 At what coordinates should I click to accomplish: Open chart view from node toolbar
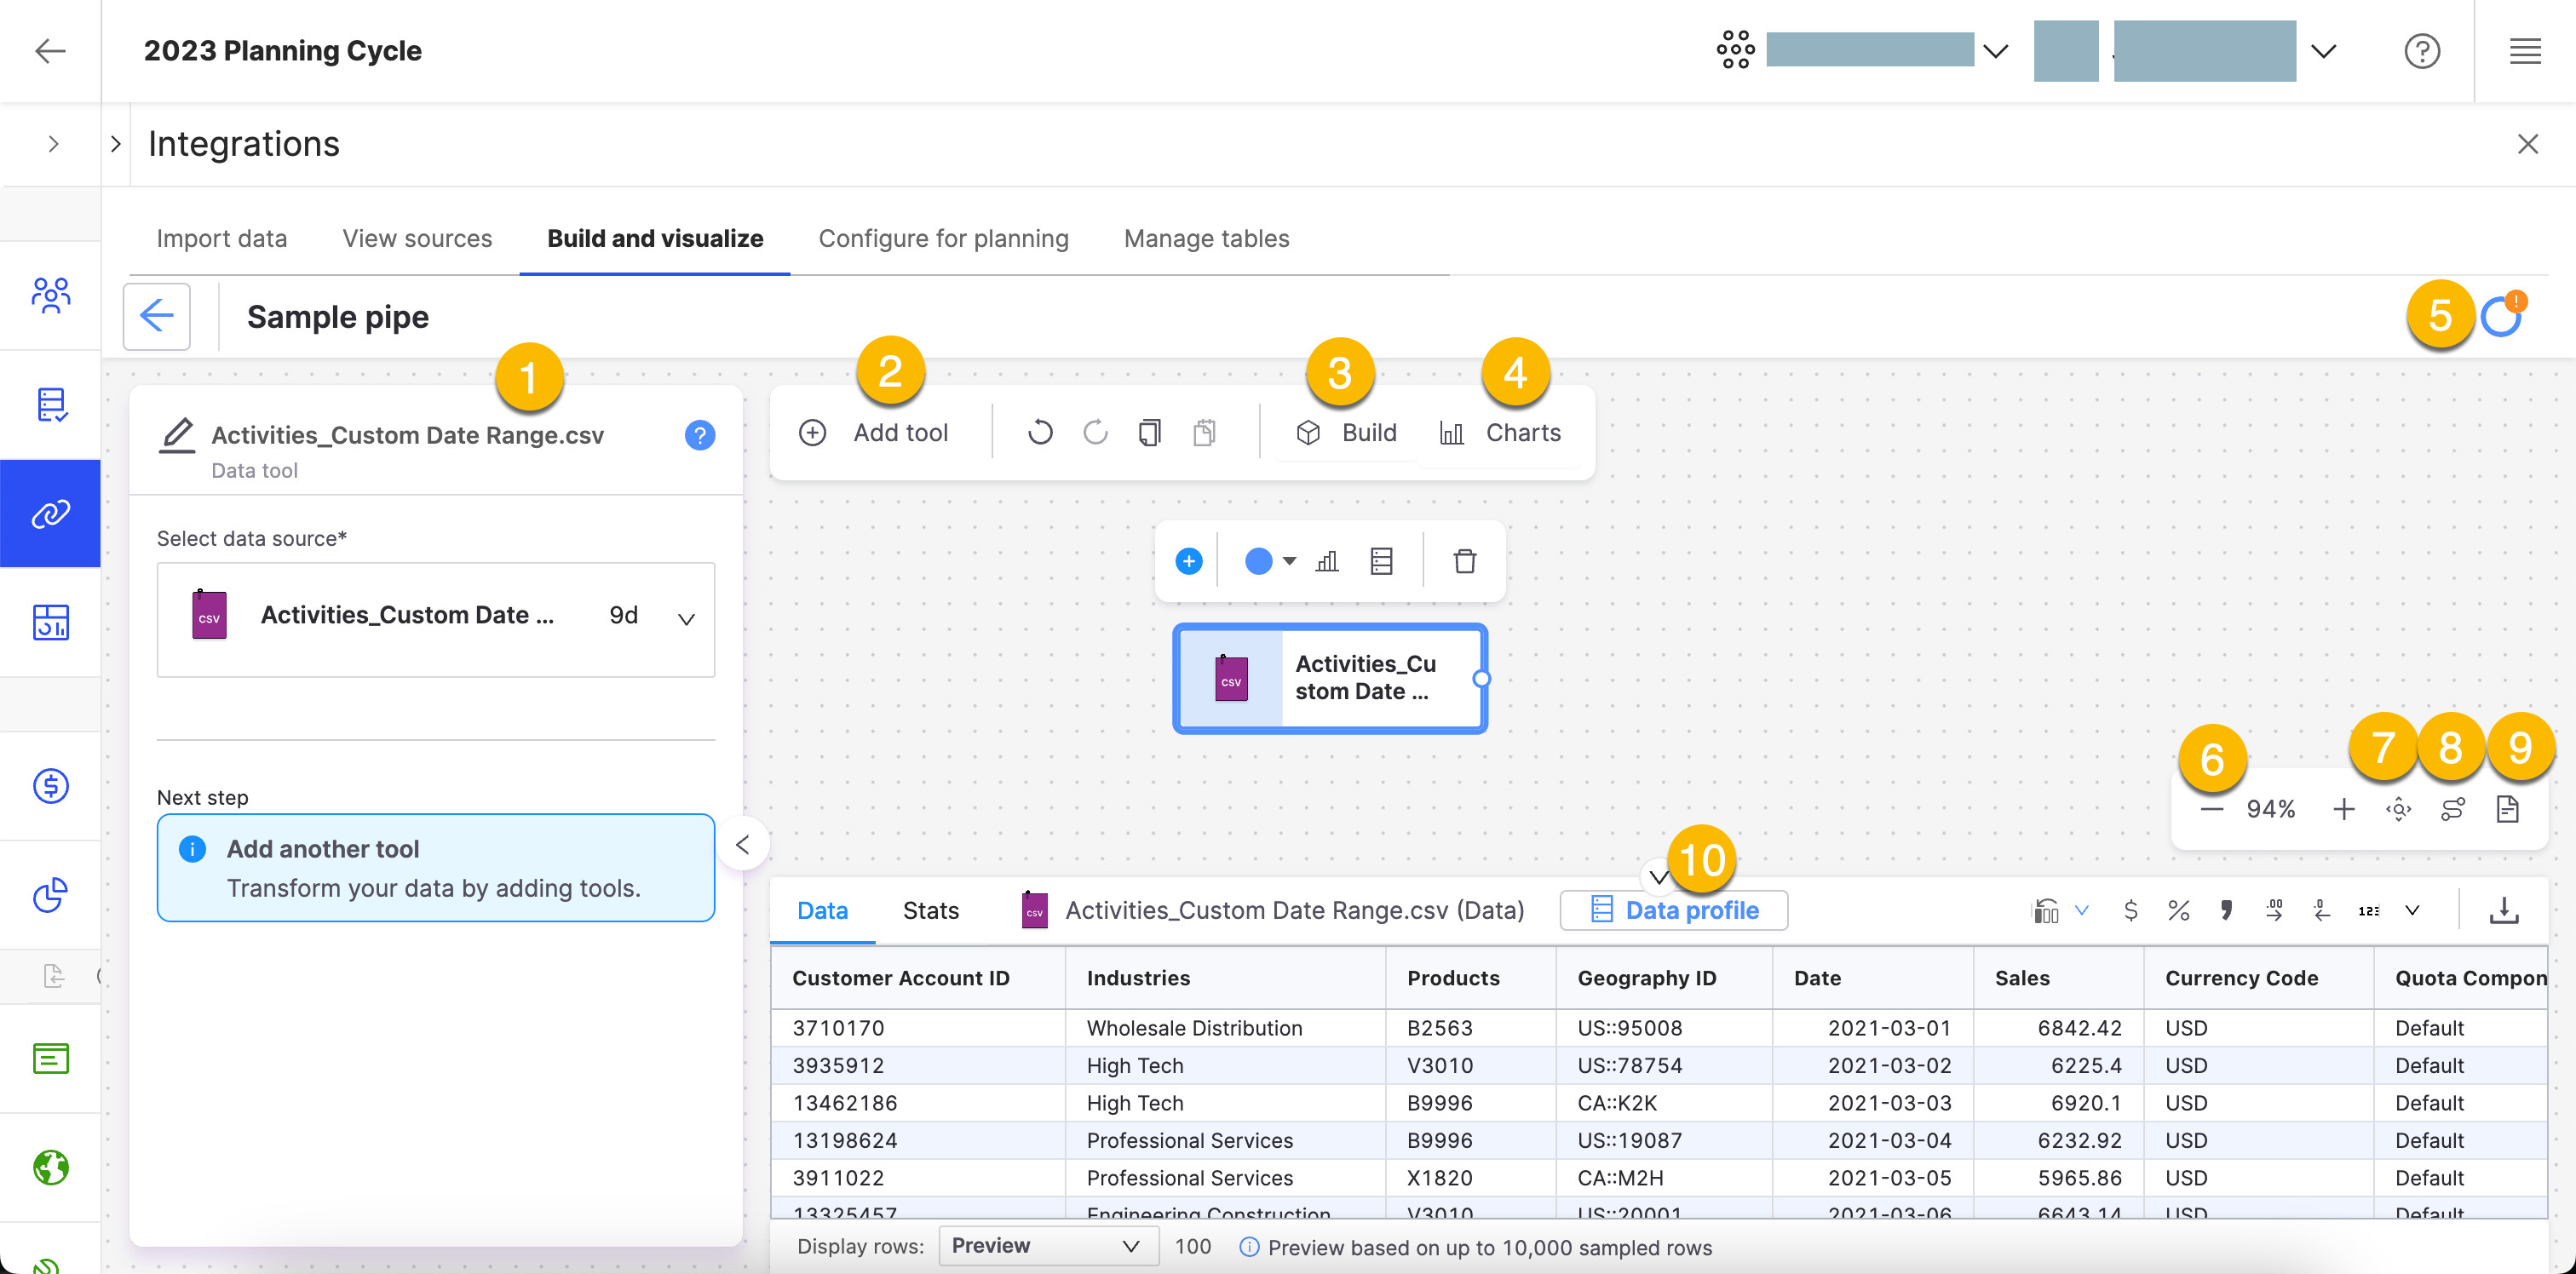coord(1327,562)
